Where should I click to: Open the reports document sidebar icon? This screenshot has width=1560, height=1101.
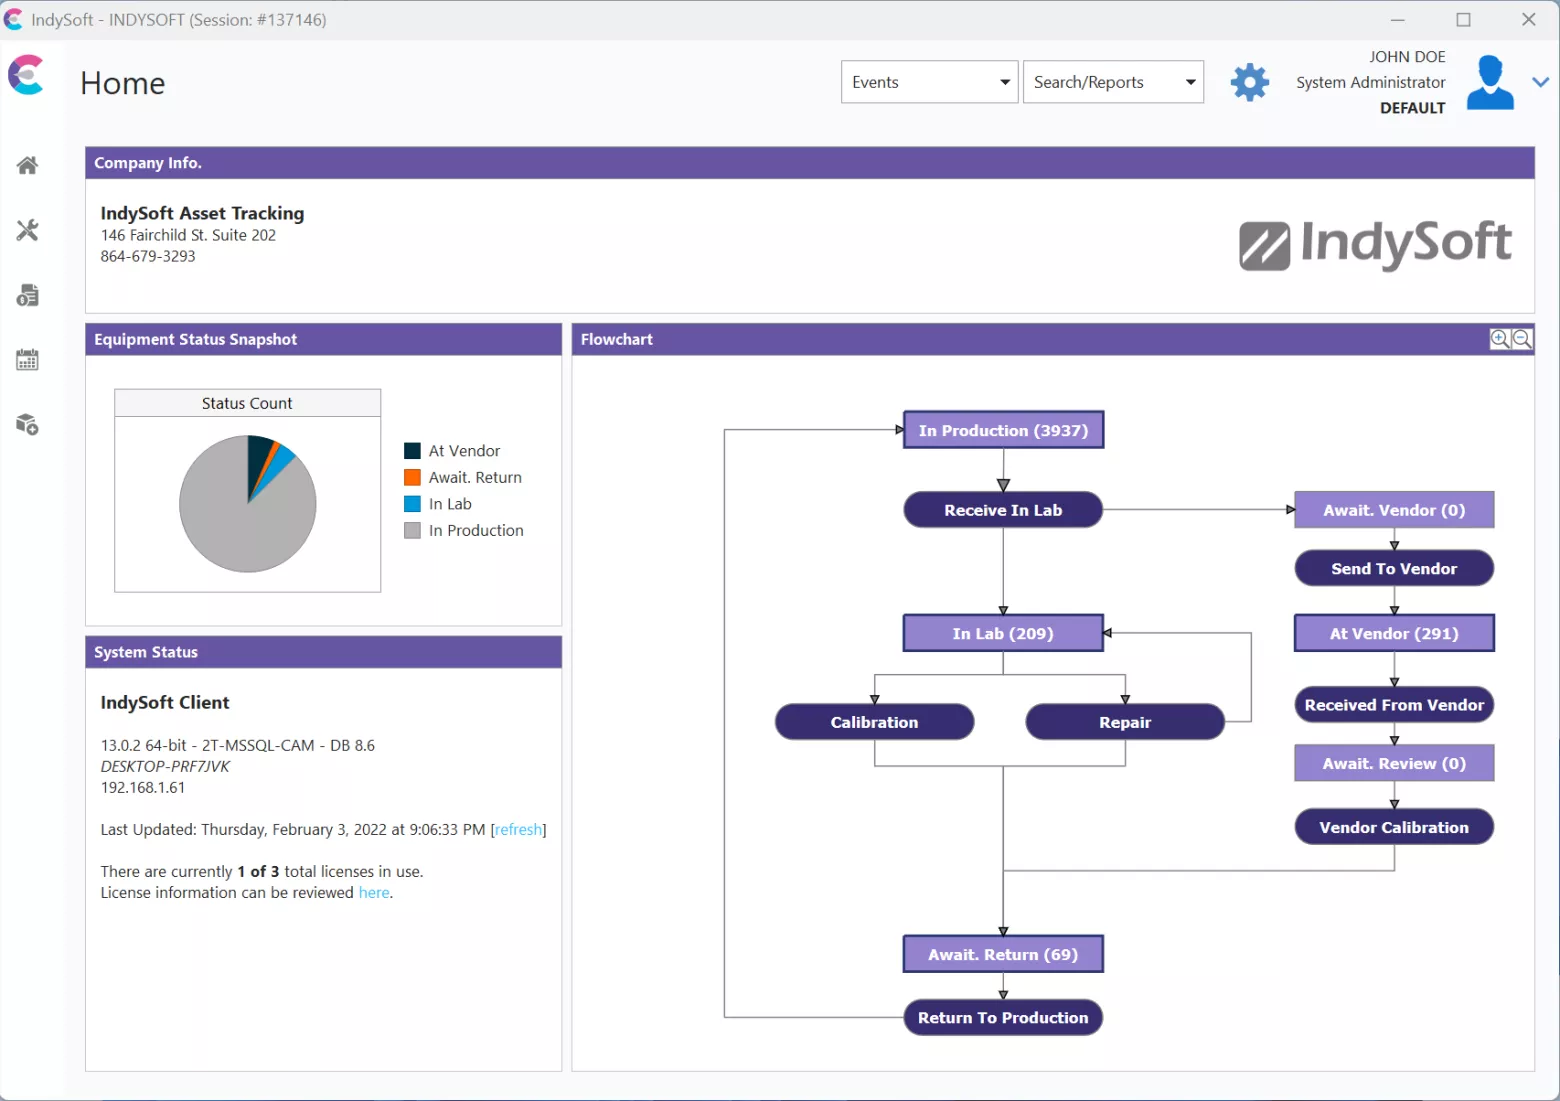[x=27, y=296]
